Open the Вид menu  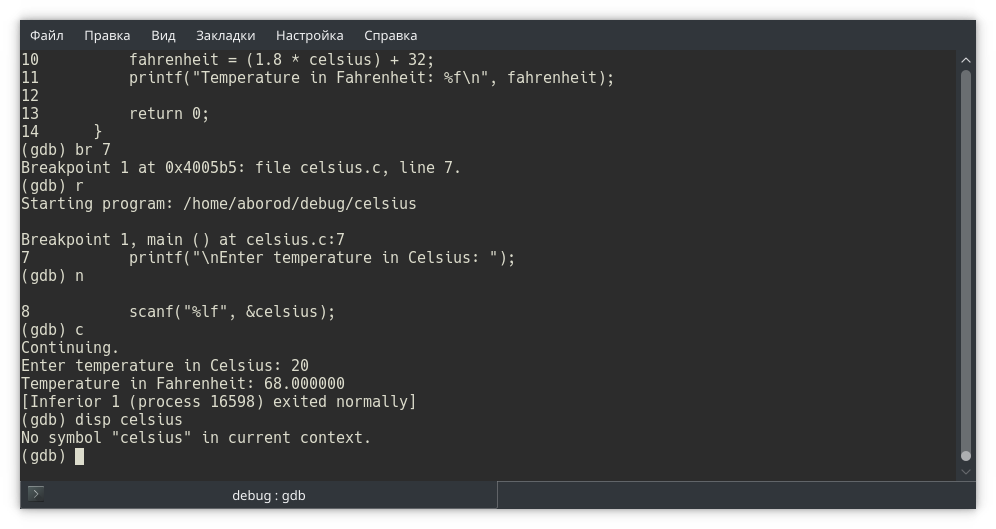[163, 35]
